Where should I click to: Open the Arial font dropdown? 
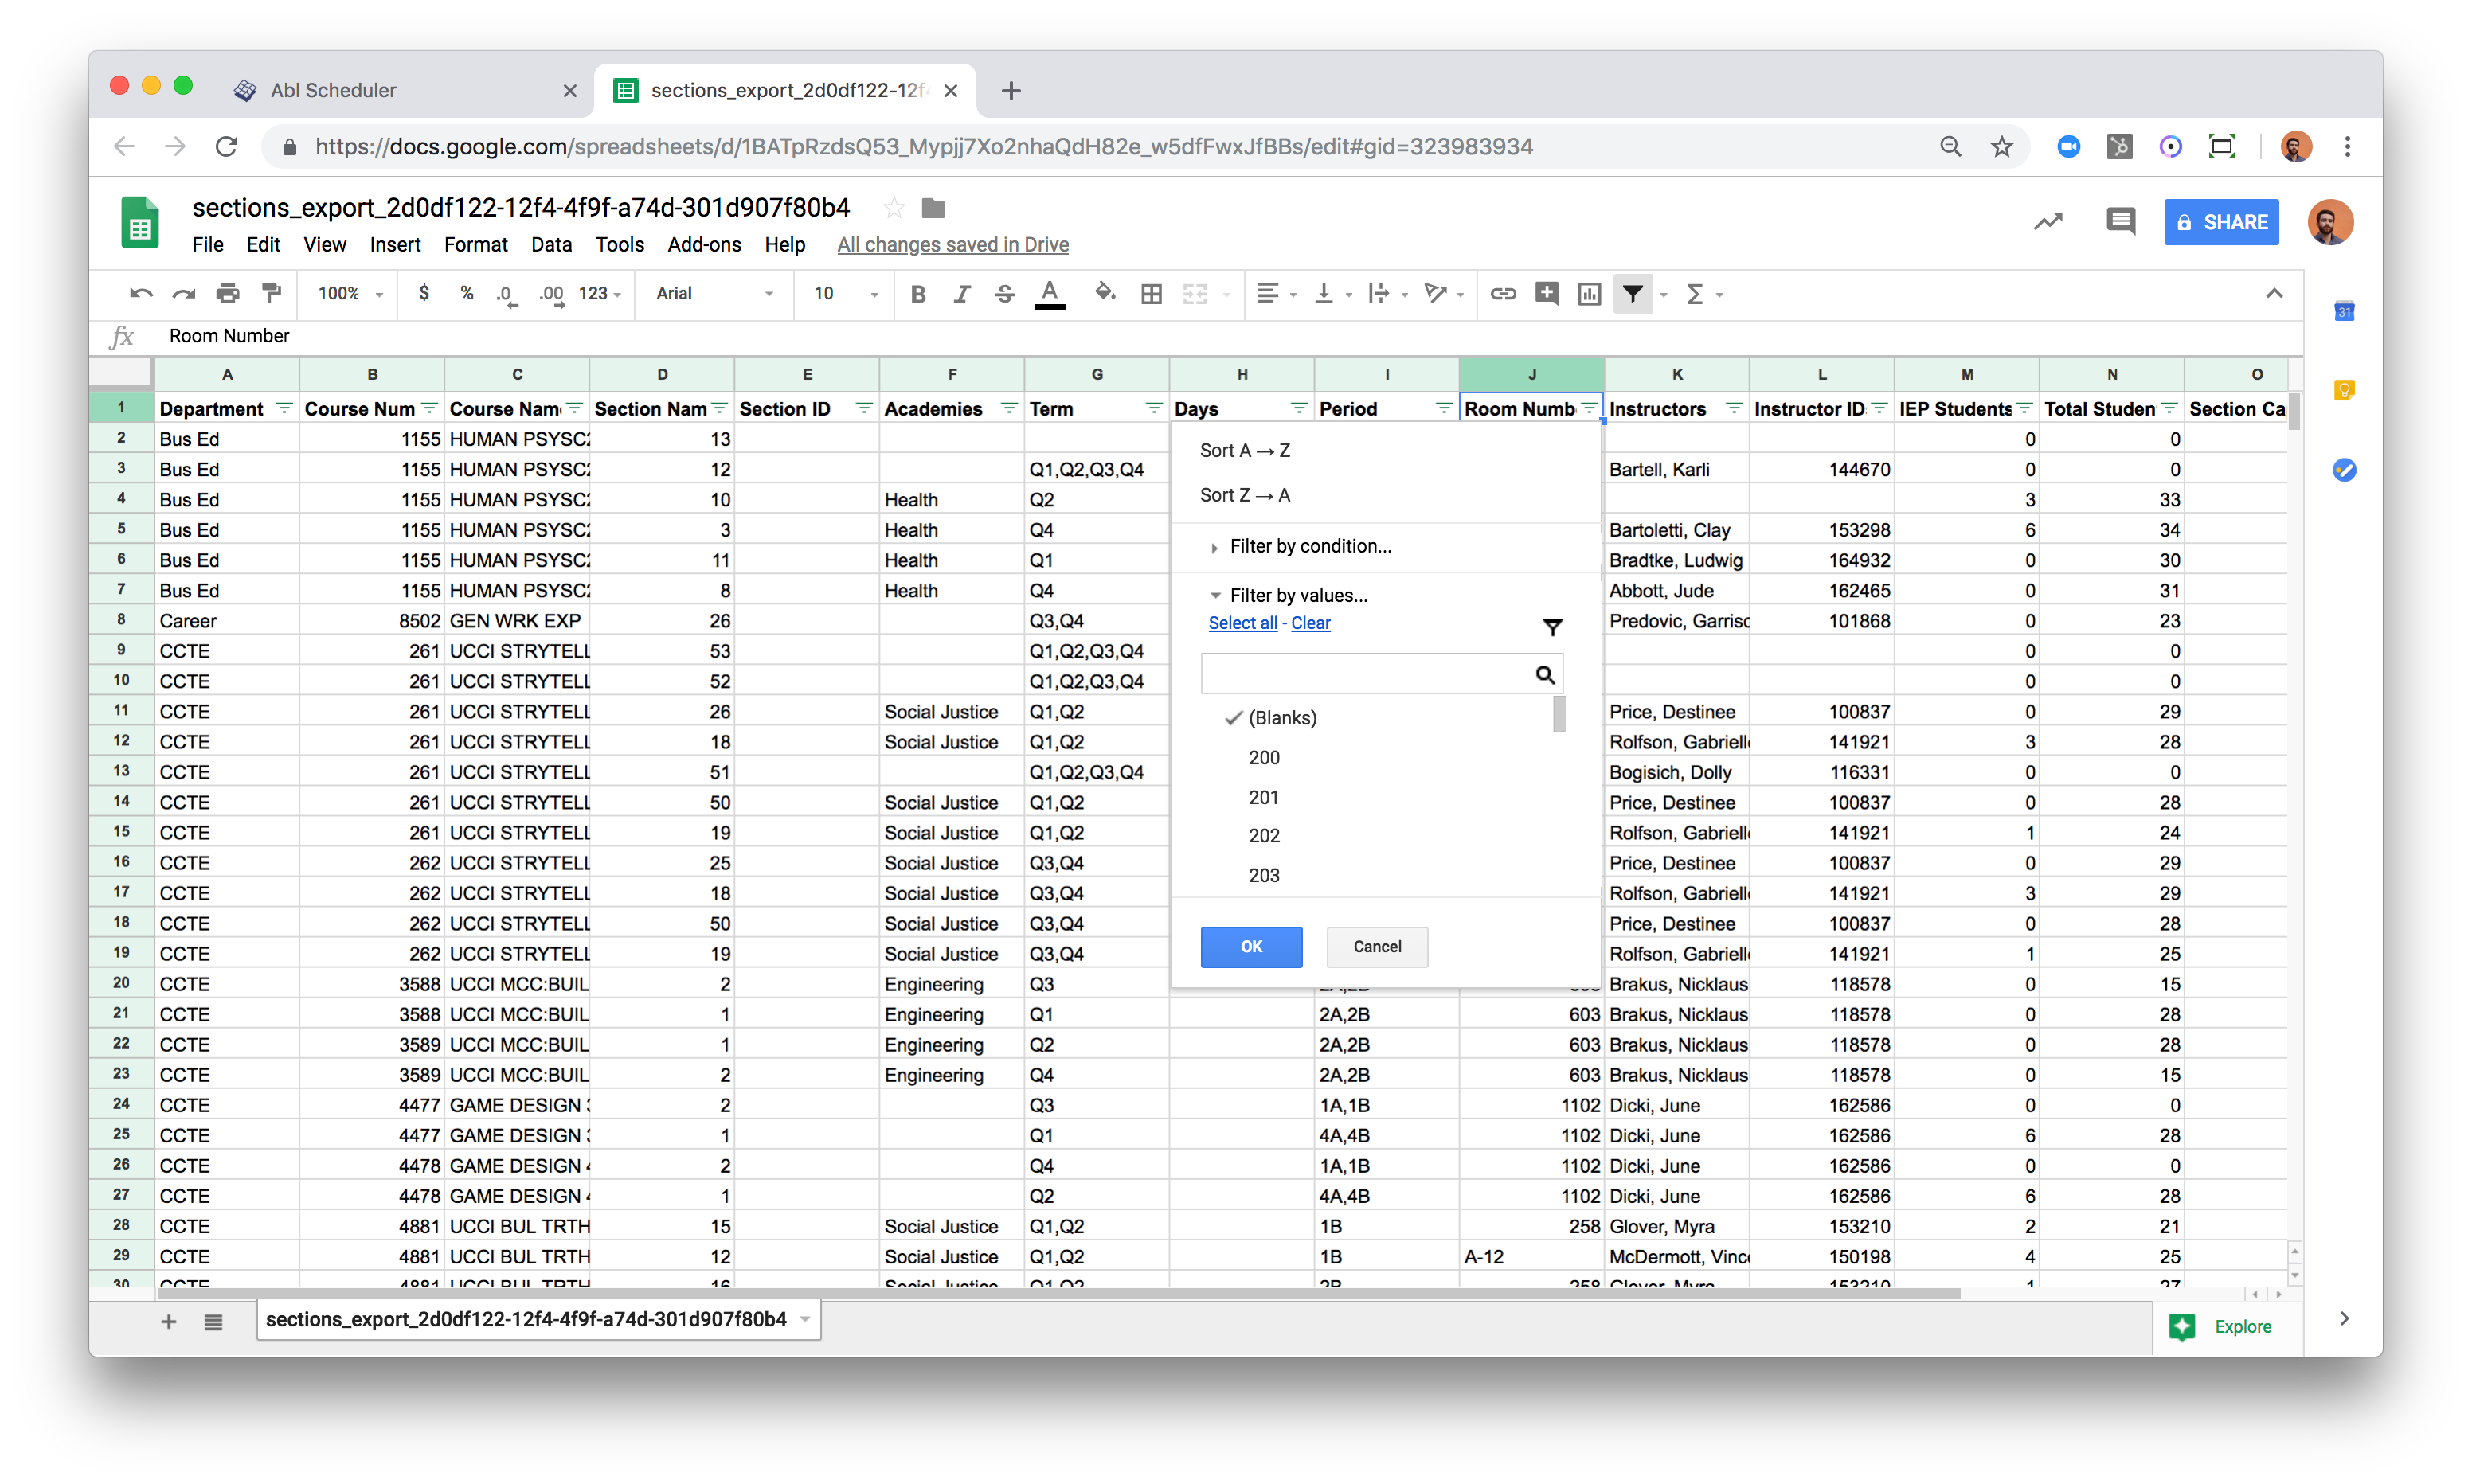coord(714,293)
